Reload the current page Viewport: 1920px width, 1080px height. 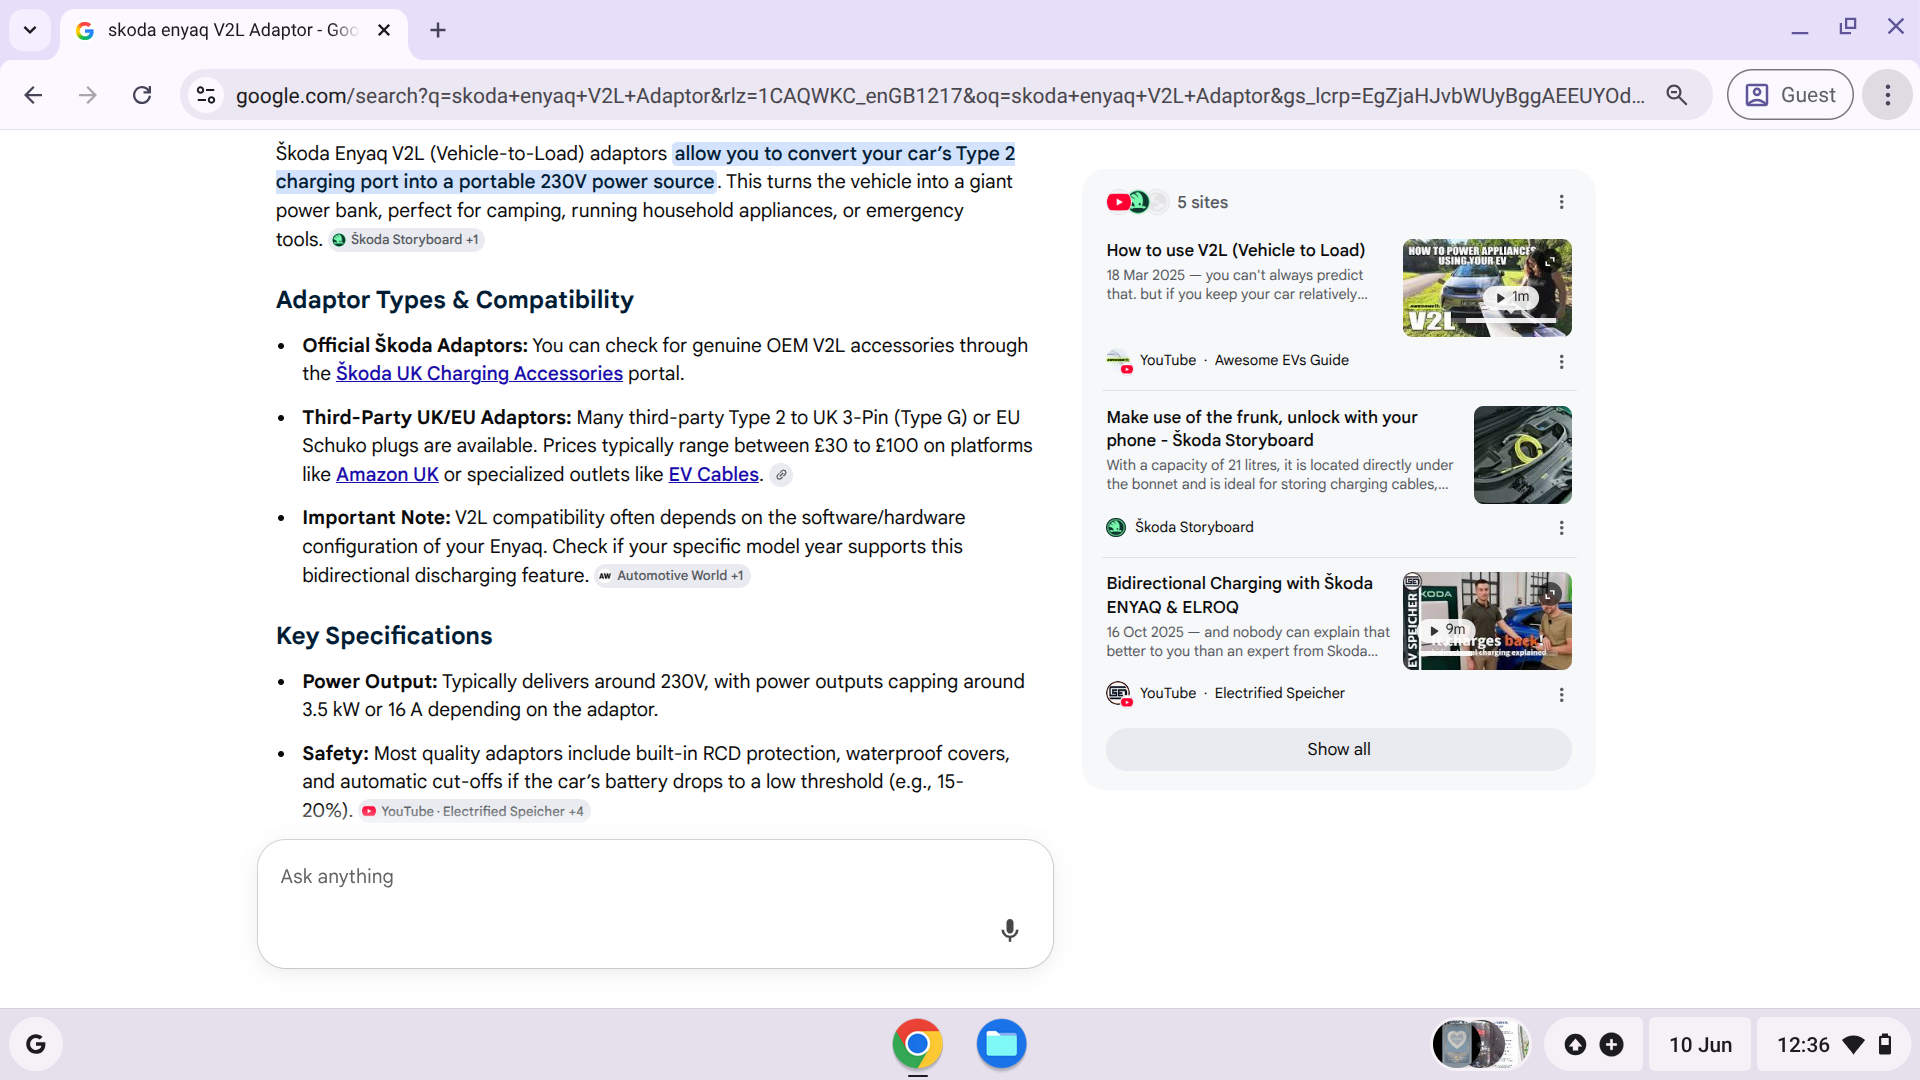(142, 95)
